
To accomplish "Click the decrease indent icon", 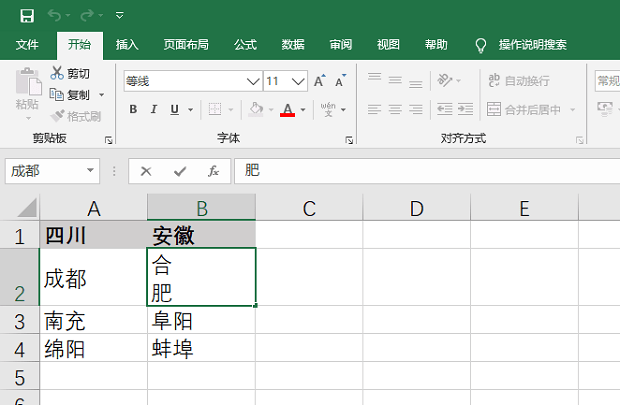I will click(445, 109).
